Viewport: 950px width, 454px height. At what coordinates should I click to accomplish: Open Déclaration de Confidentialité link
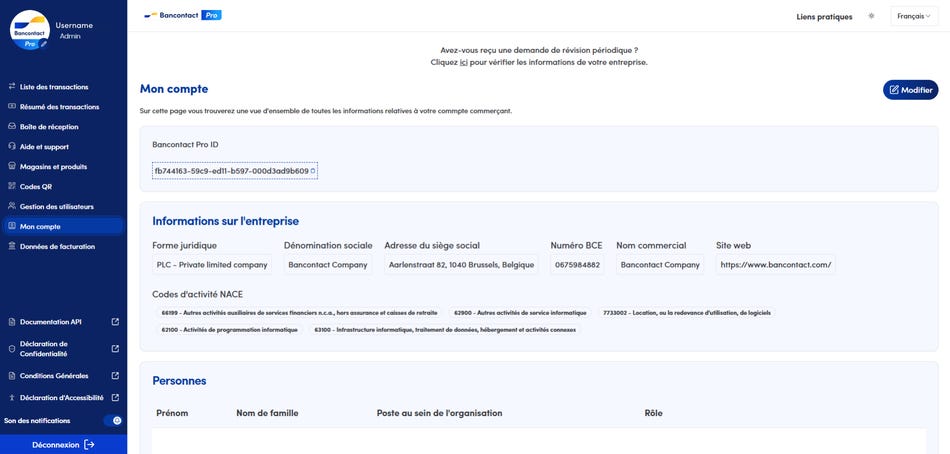click(x=64, y=349)
